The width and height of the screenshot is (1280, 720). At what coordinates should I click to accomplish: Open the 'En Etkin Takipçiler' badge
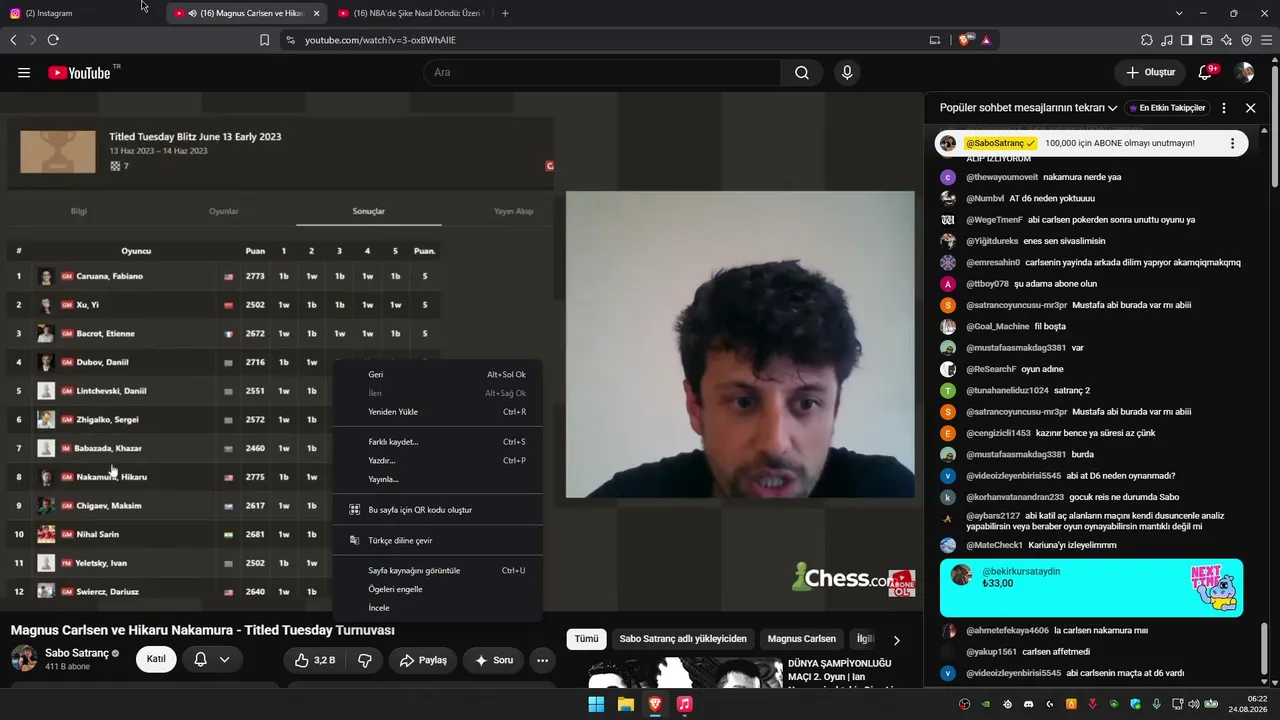coord(1166,108)
